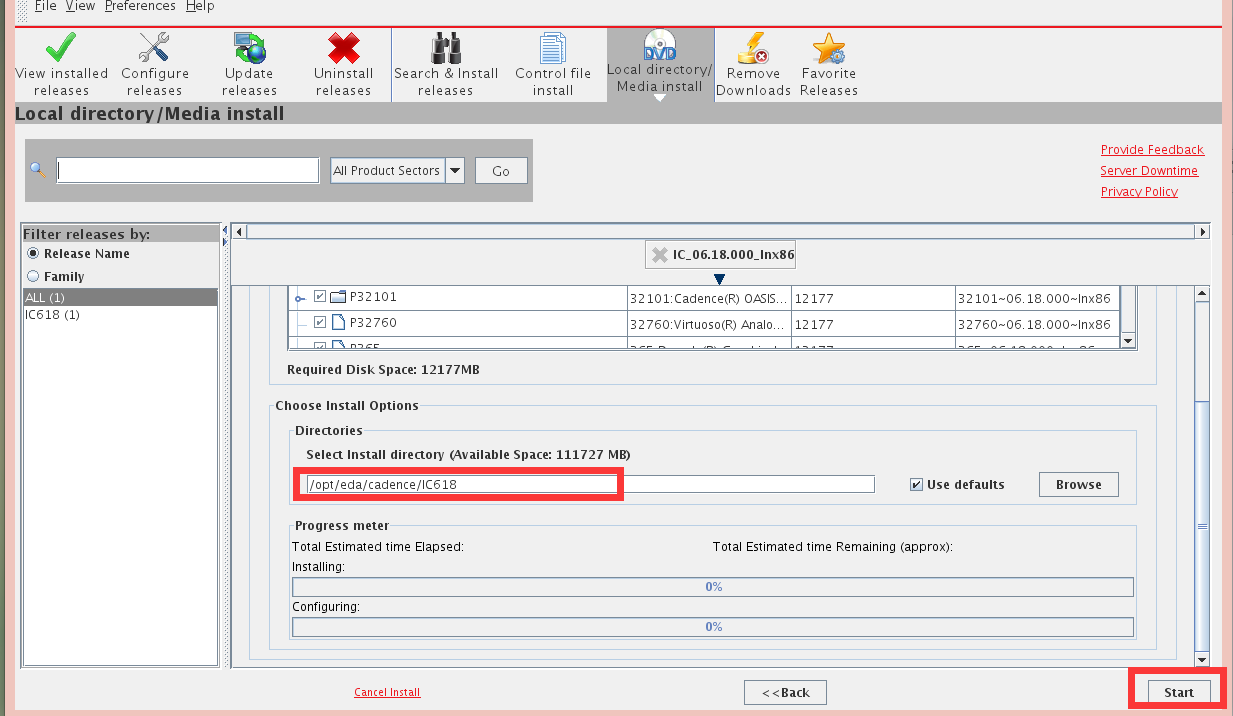Click the Uninstall releases red X icon
This screenshot has height=716, width=1233.
(343, 48)
